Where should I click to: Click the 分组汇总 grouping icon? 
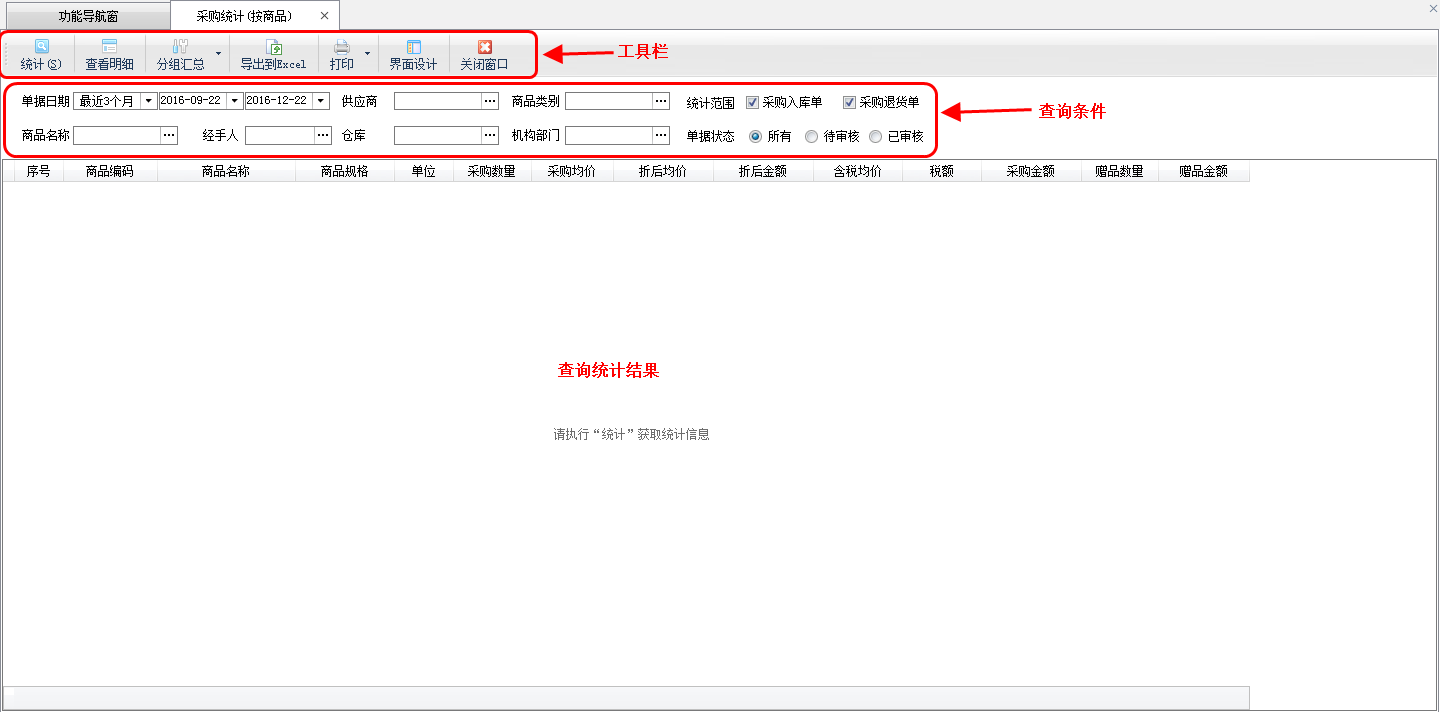pyautogui.click(x=180, y=47)
